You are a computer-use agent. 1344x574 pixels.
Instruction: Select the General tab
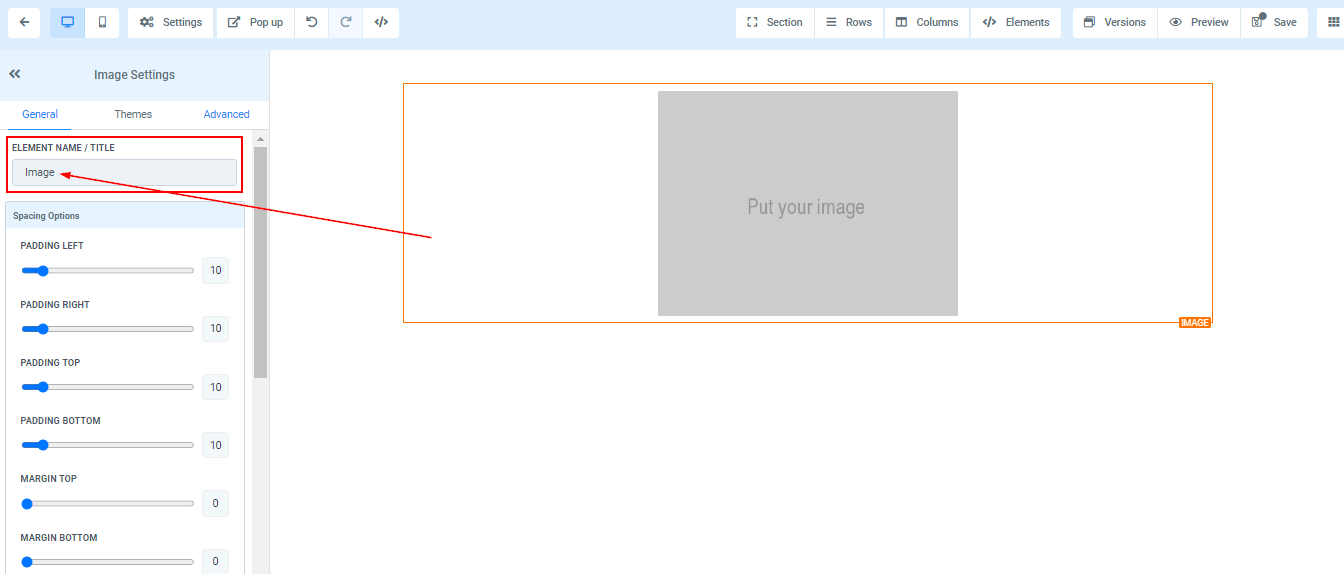pos(40,114)
